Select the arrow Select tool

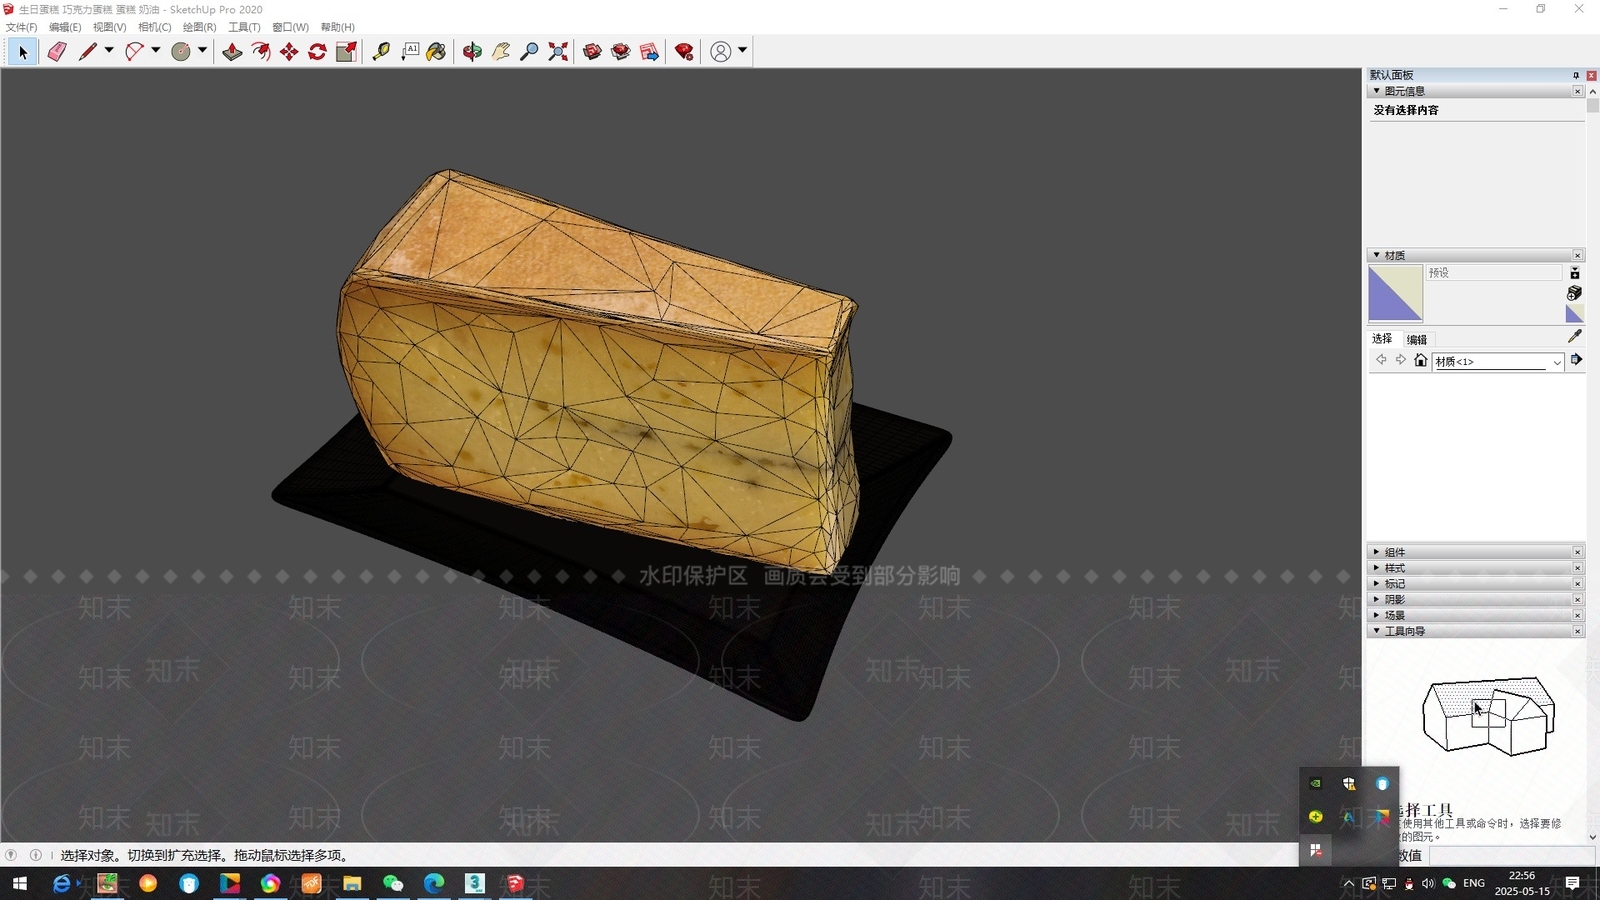[23, 52]
